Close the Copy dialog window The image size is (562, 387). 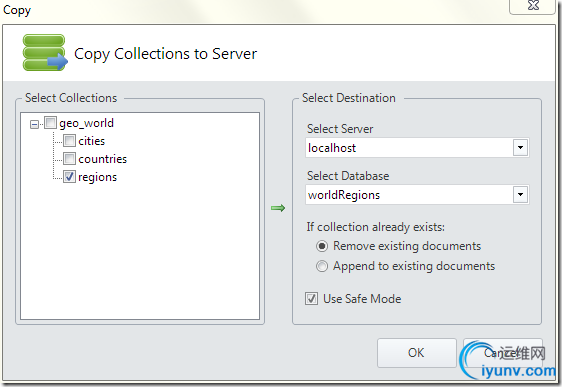533,6
